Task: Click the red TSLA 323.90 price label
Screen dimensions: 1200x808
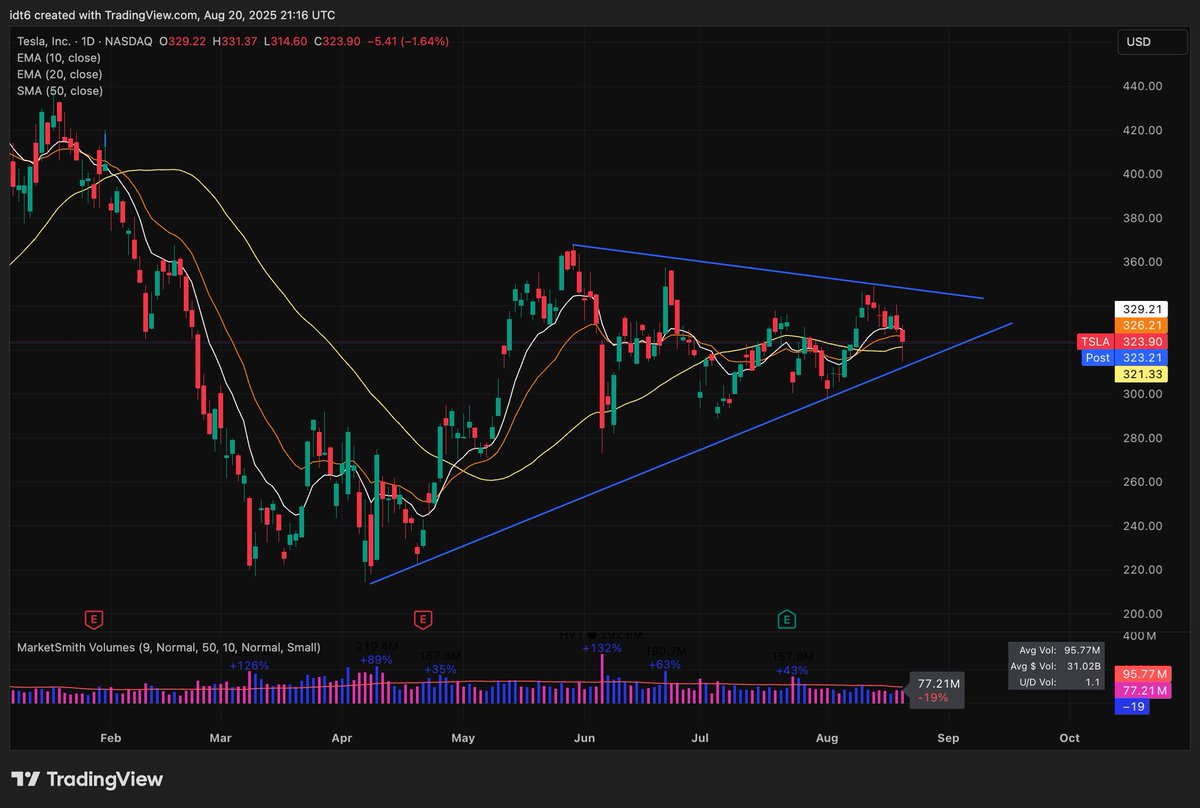Action: (x=1123, y=341)
